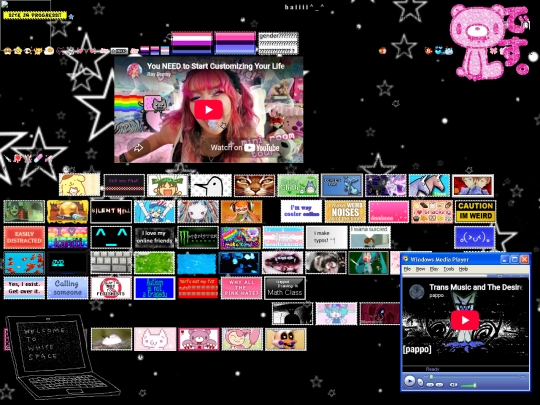Click the pink pixel cat stamp

click(155, 339)
